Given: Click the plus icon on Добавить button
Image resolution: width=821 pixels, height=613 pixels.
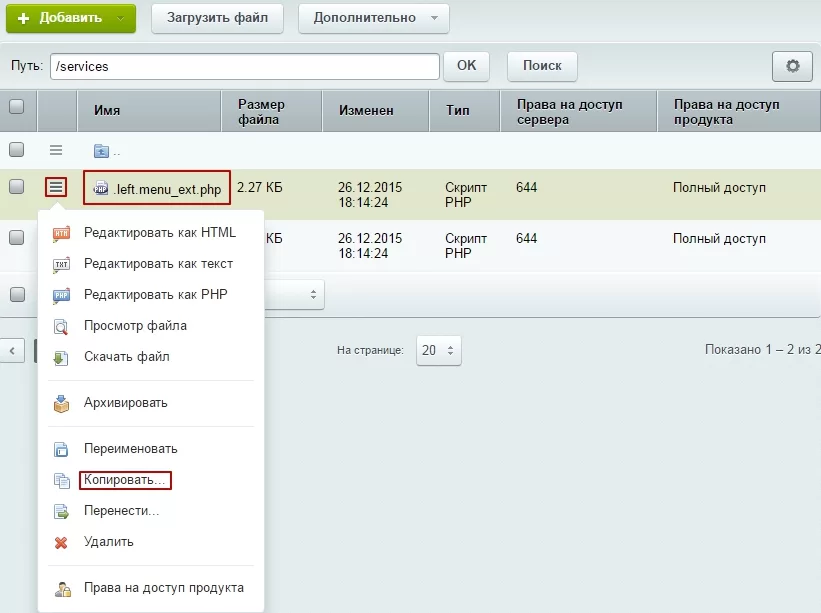Looking at the screenshot, I should coord(23,18).
